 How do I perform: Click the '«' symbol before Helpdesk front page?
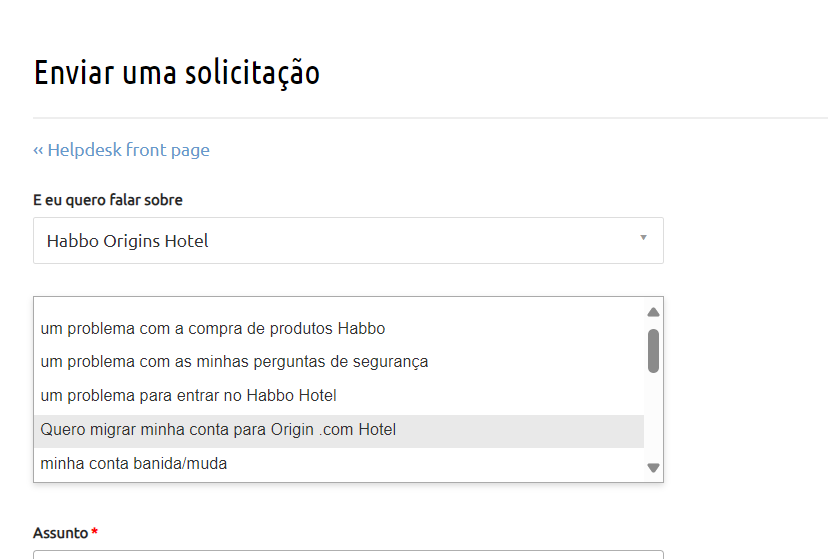(x=38, y=150)
